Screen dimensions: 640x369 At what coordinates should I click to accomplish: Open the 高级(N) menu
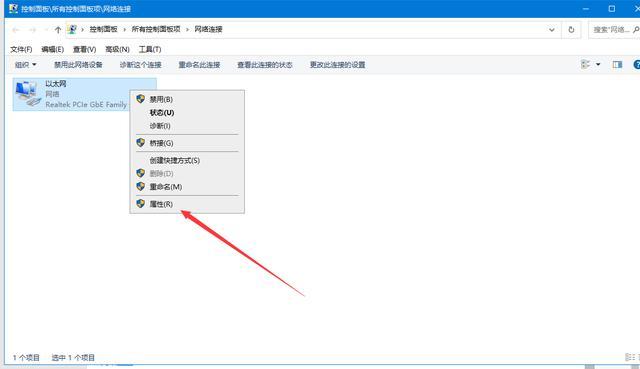117,49
